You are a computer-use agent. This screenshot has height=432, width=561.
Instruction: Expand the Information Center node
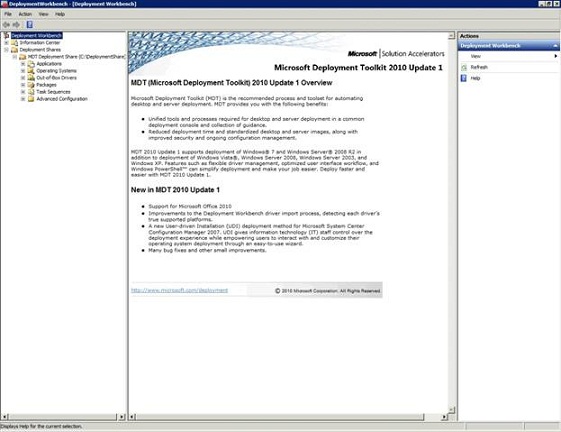pyautogui.click(x=6, y=43)
